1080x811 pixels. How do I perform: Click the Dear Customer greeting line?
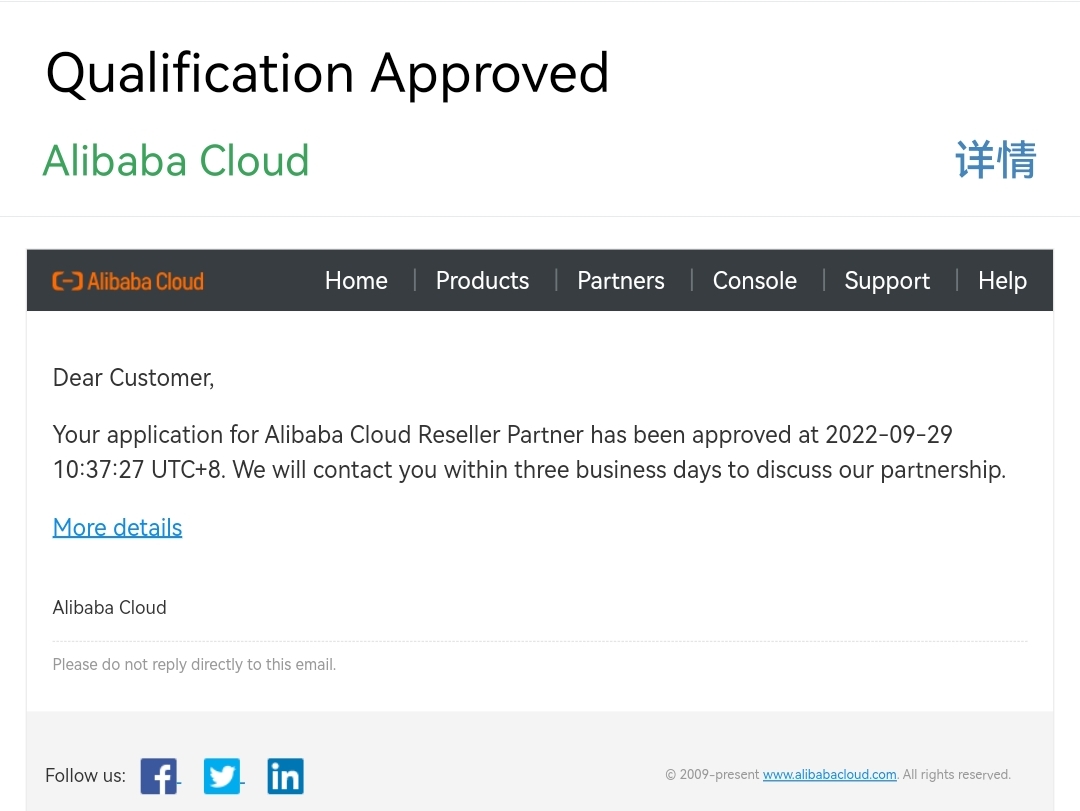(133, 378)
